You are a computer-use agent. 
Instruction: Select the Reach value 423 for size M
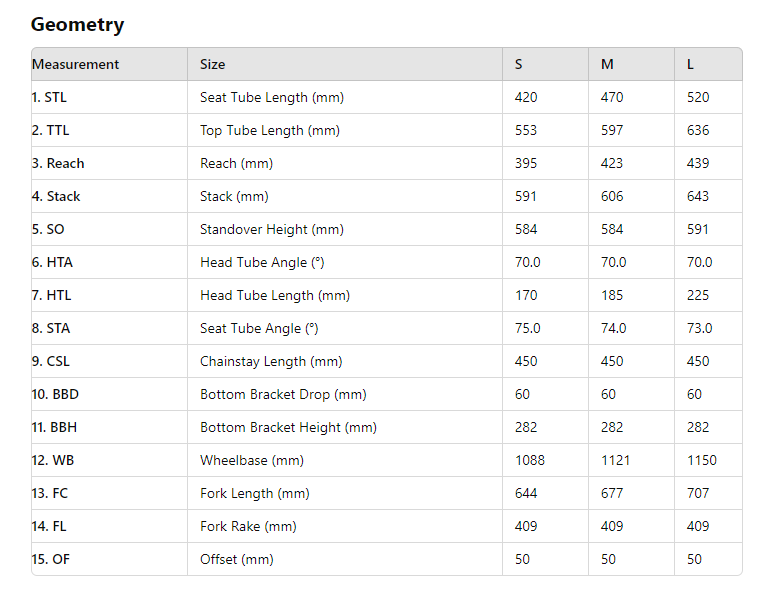pos(612,163)
